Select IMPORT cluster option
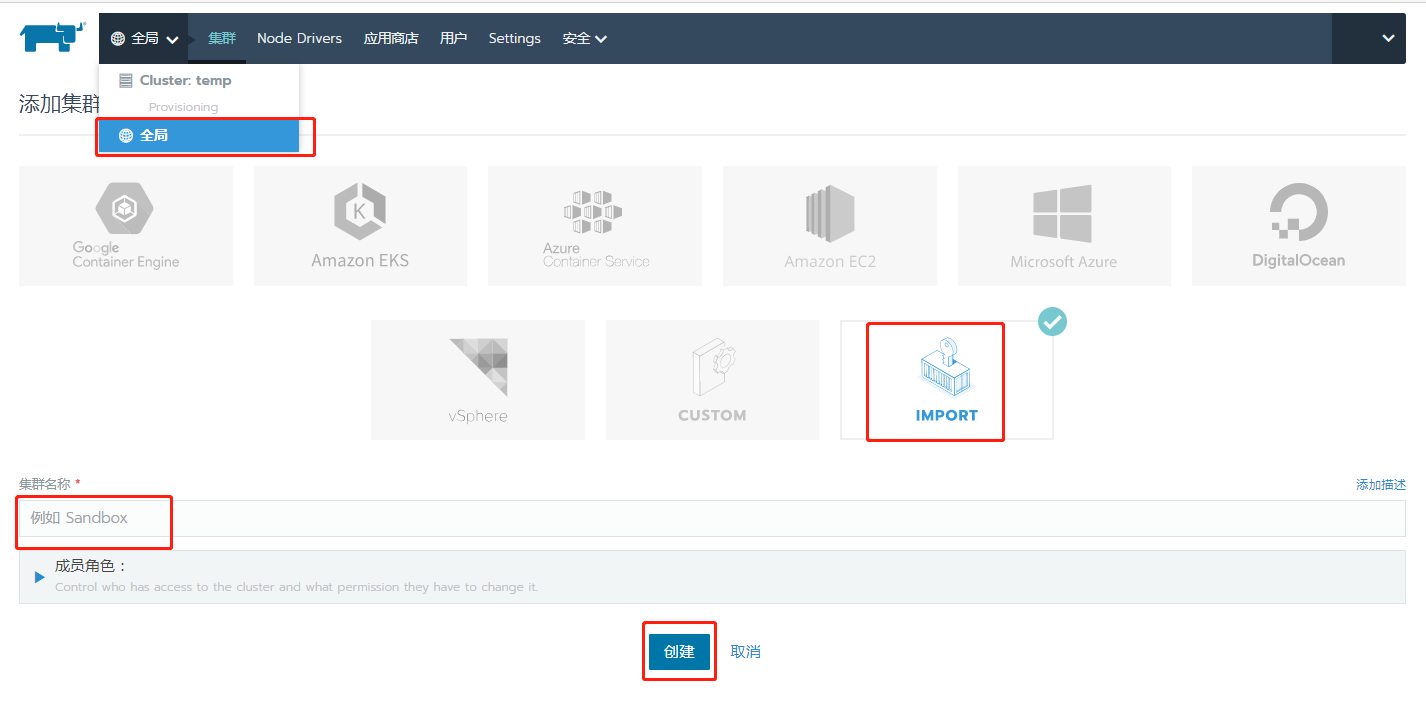This screenshot has height=708, width=1426. [x=946, y=380]
